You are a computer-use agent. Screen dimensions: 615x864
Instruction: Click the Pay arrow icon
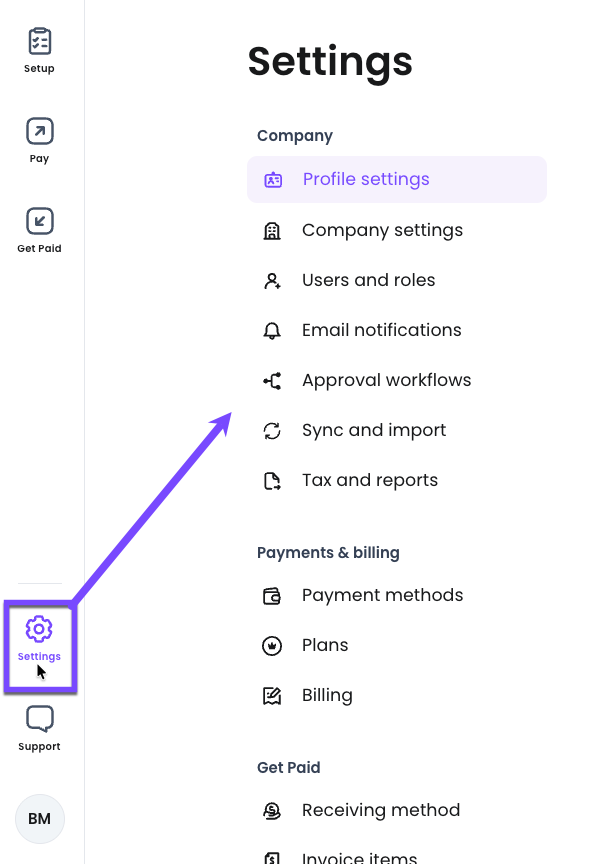pos(40,131)
